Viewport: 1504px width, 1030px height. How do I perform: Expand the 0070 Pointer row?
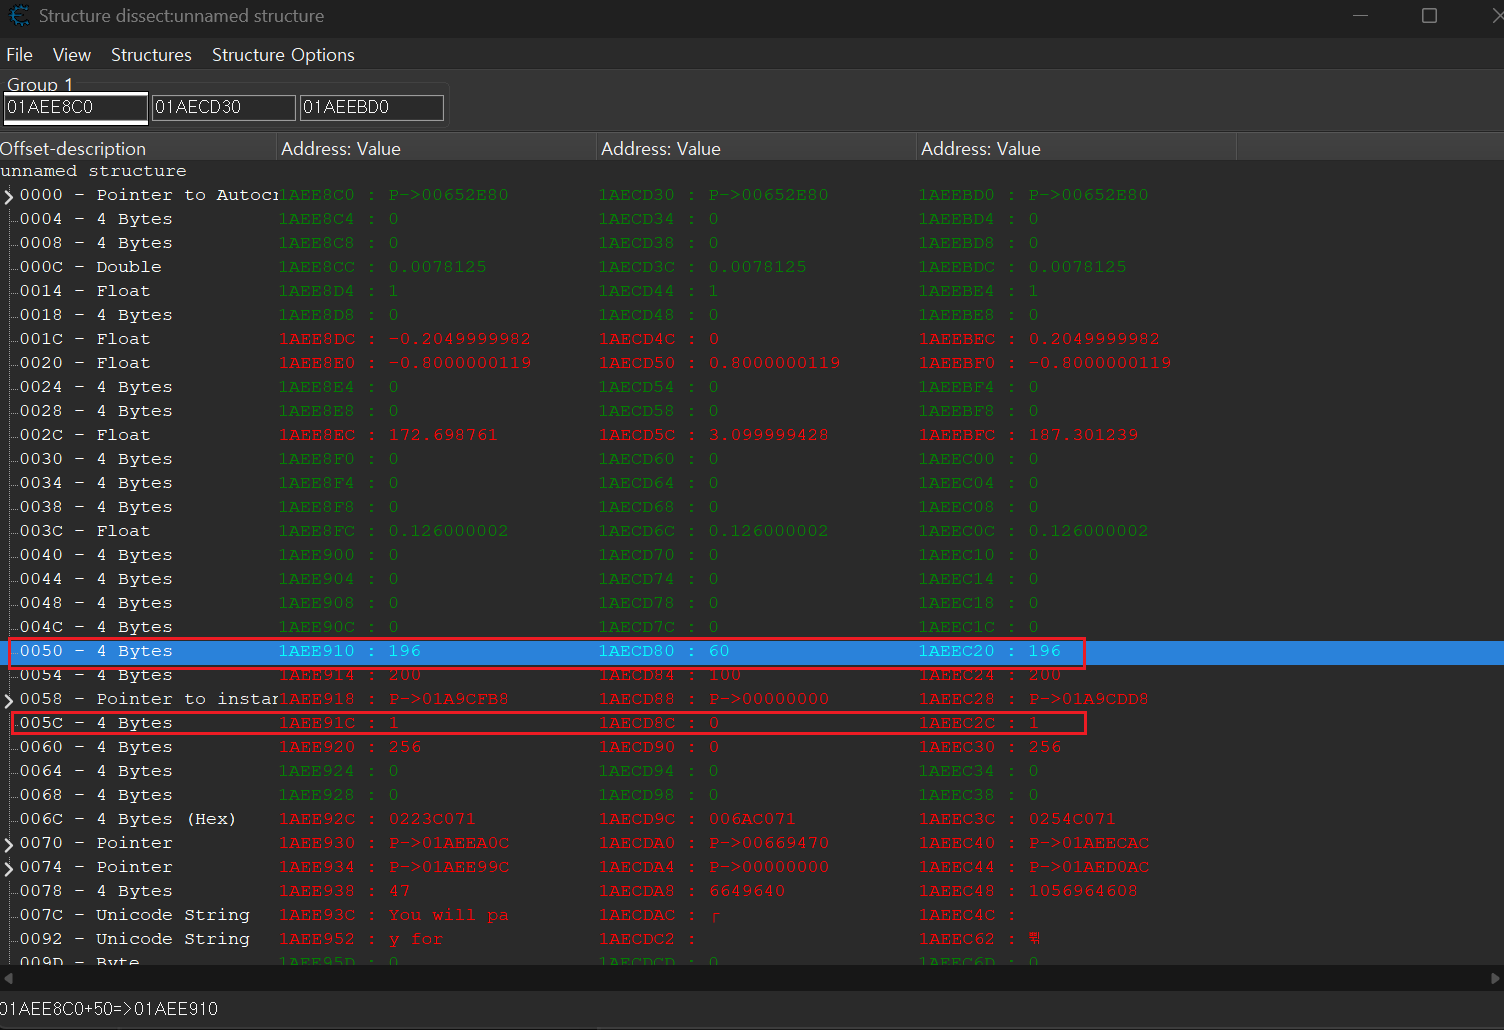click(x=9, y=844)
